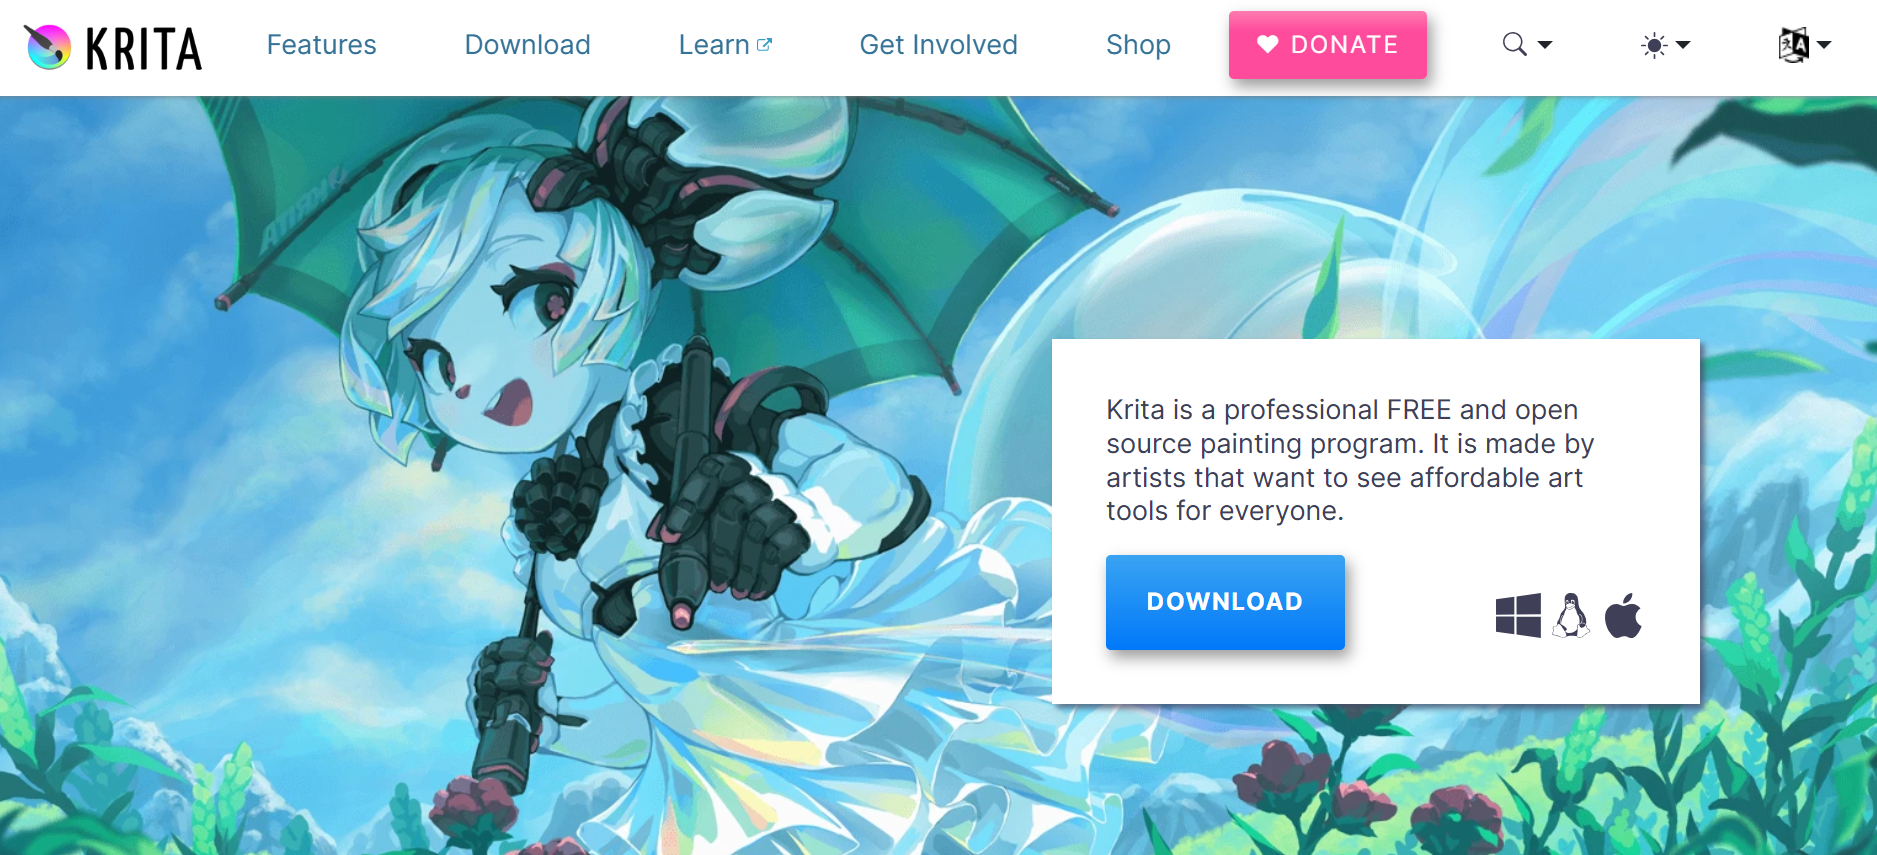Click the Linux penguin icon
1877x855 pixels.
pos(1571,615)
